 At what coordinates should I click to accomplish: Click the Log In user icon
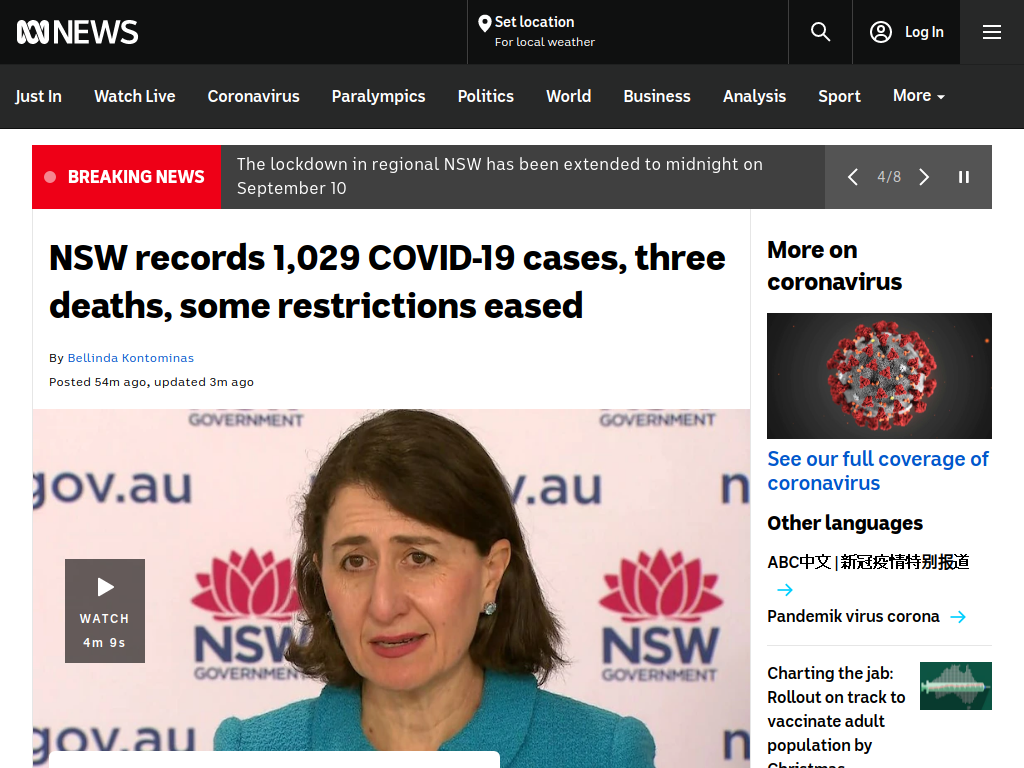(880, 32)
